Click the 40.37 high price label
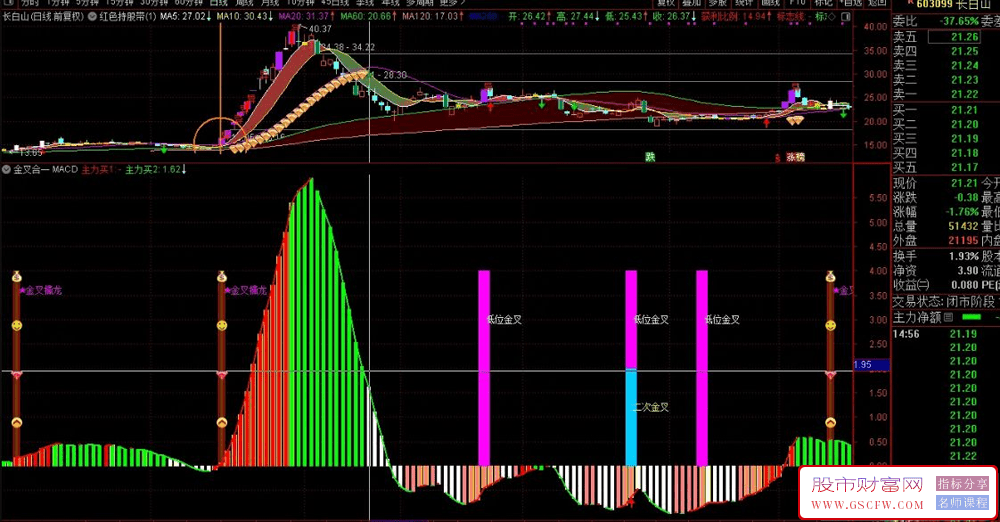 320,29
